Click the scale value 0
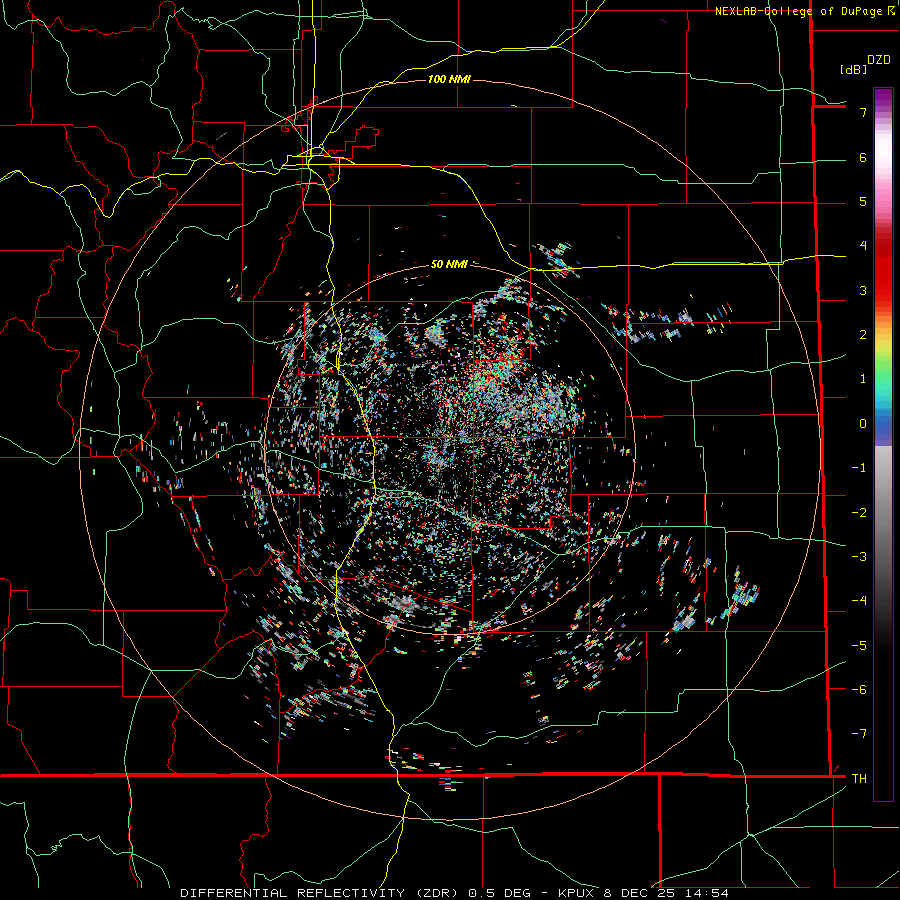This screenshot has width=900, height=900. coord(863,424)
